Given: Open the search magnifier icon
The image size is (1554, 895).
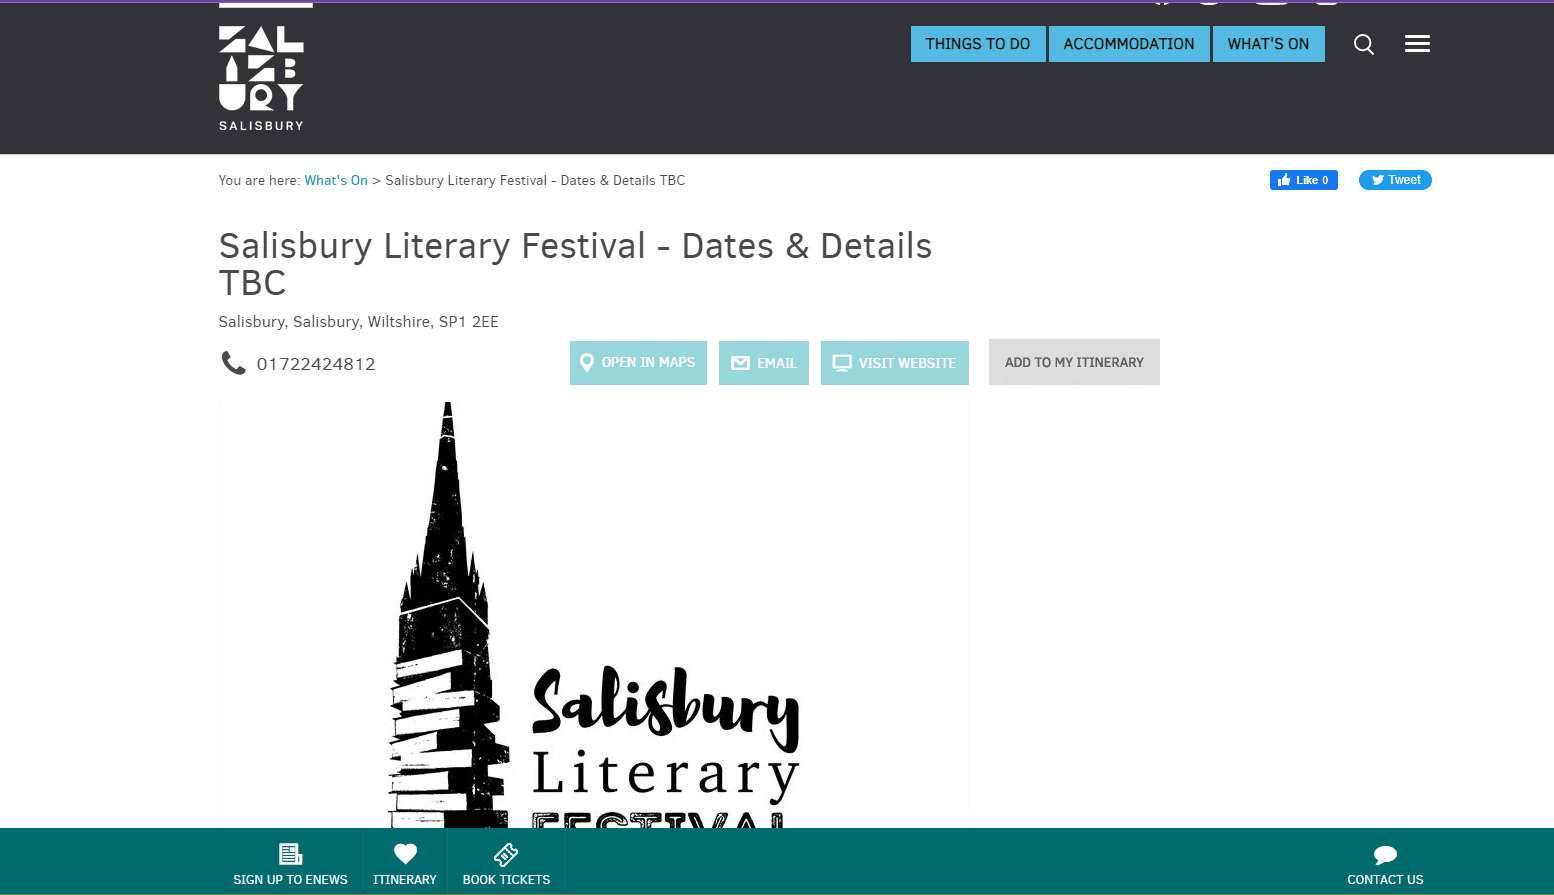Looking at the screenshot, I should [1364, 44].
